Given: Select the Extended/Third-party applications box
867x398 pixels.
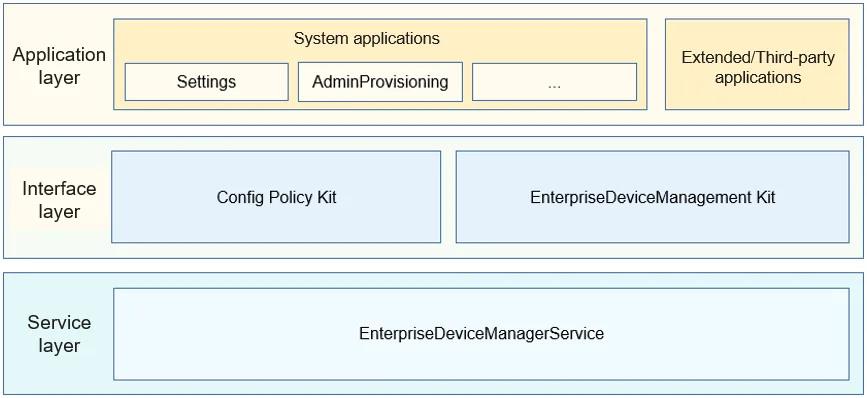Looking at the screenshot, I should (x=757, y=65).
